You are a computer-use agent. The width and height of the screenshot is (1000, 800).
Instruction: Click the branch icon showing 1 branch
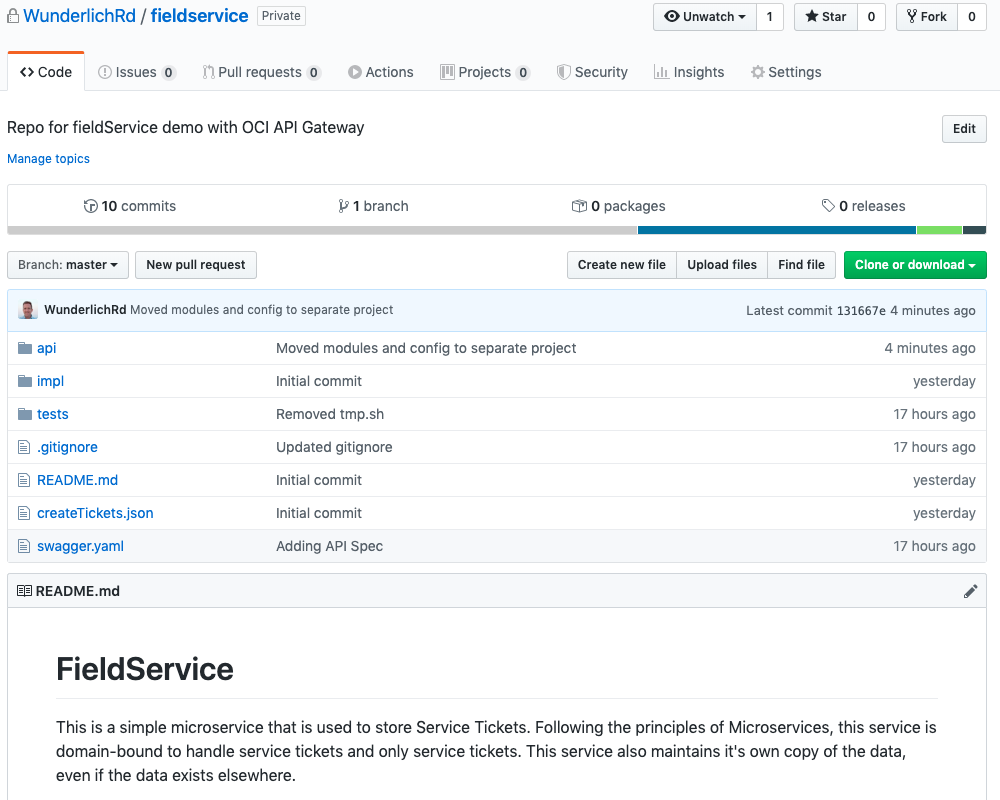(344, 205)
